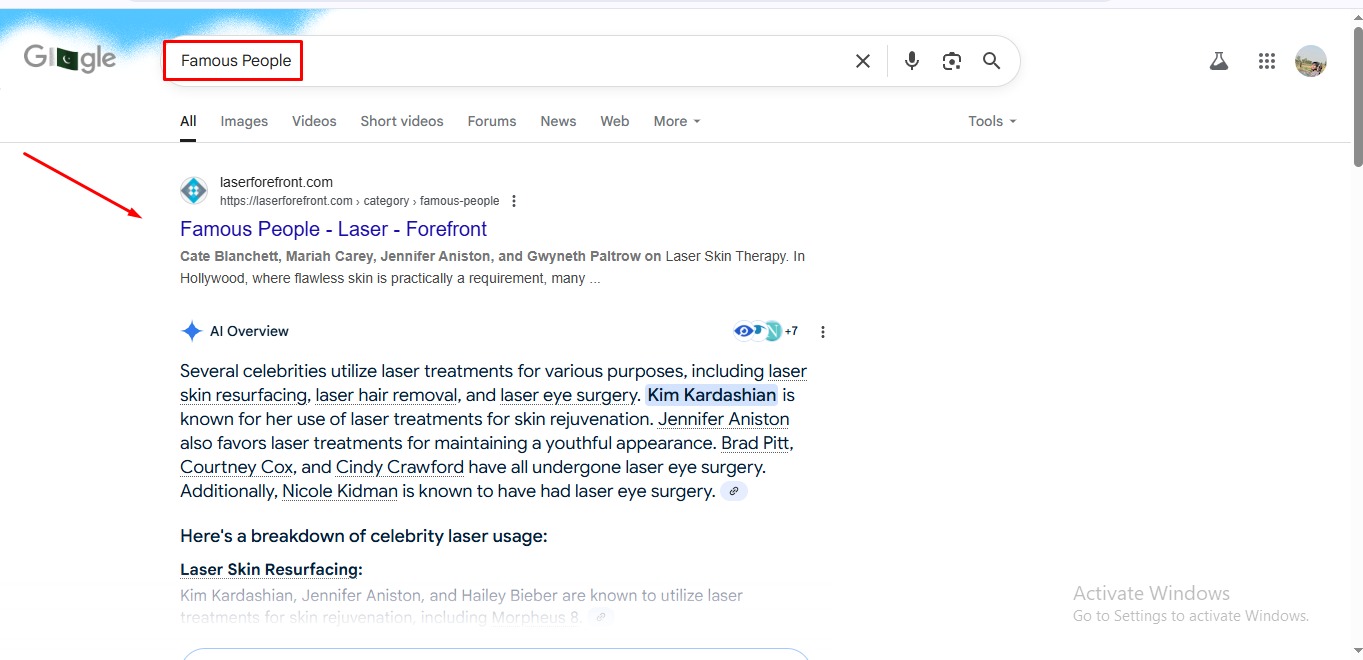View AI Overview sources +7 icons
The width and height of the screenshot is (1363, 660).
[765, 331]
